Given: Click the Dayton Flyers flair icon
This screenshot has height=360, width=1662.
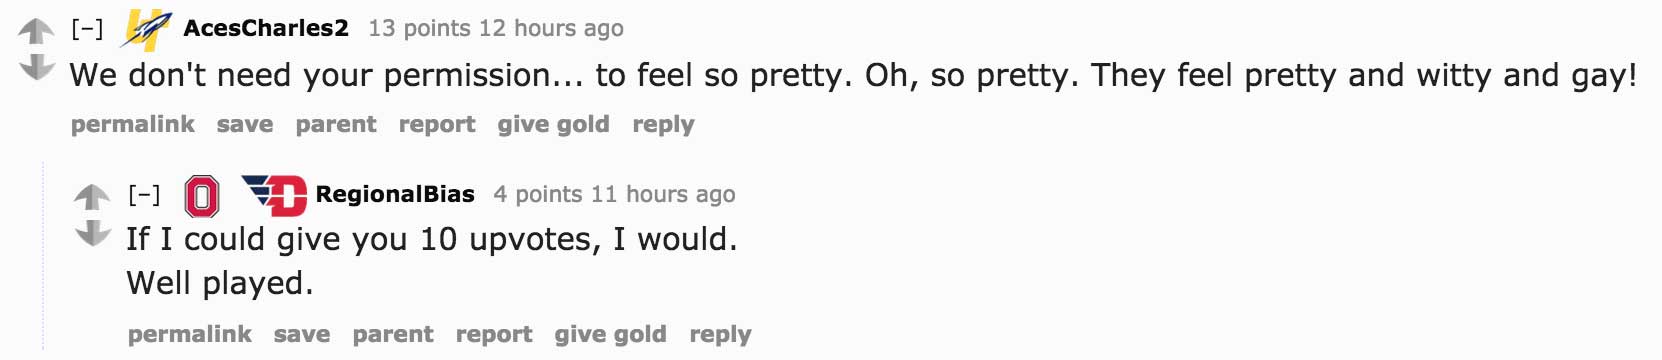Looking at the screenshot, I should (x=273, y=195).
